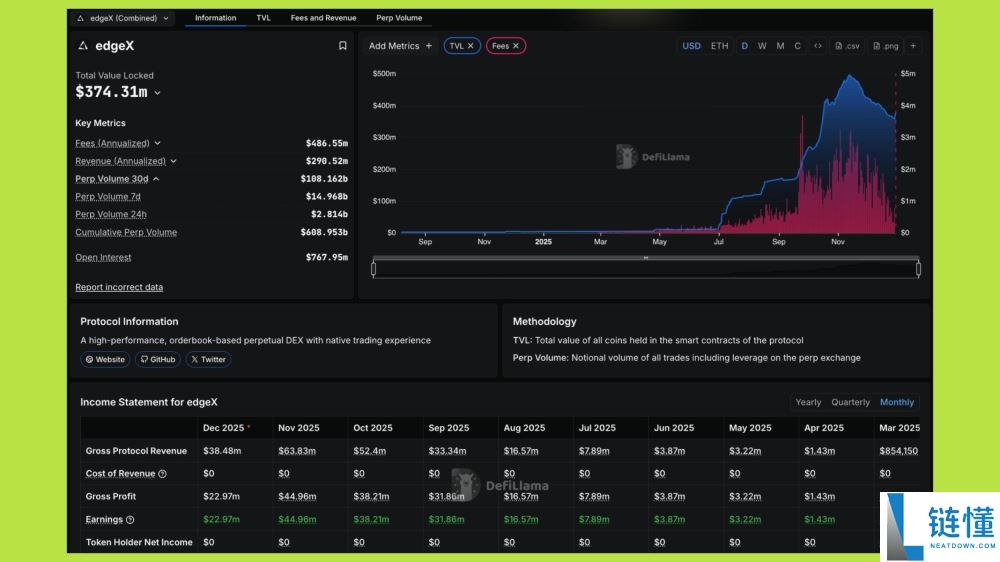Select cumulative (C) chart grouping
1000x562 pixels.
[797, 46]
